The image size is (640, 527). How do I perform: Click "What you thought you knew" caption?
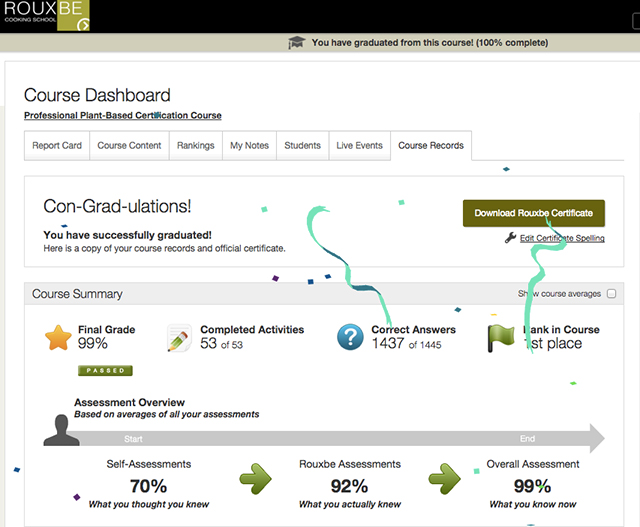(x=149, y=505)
